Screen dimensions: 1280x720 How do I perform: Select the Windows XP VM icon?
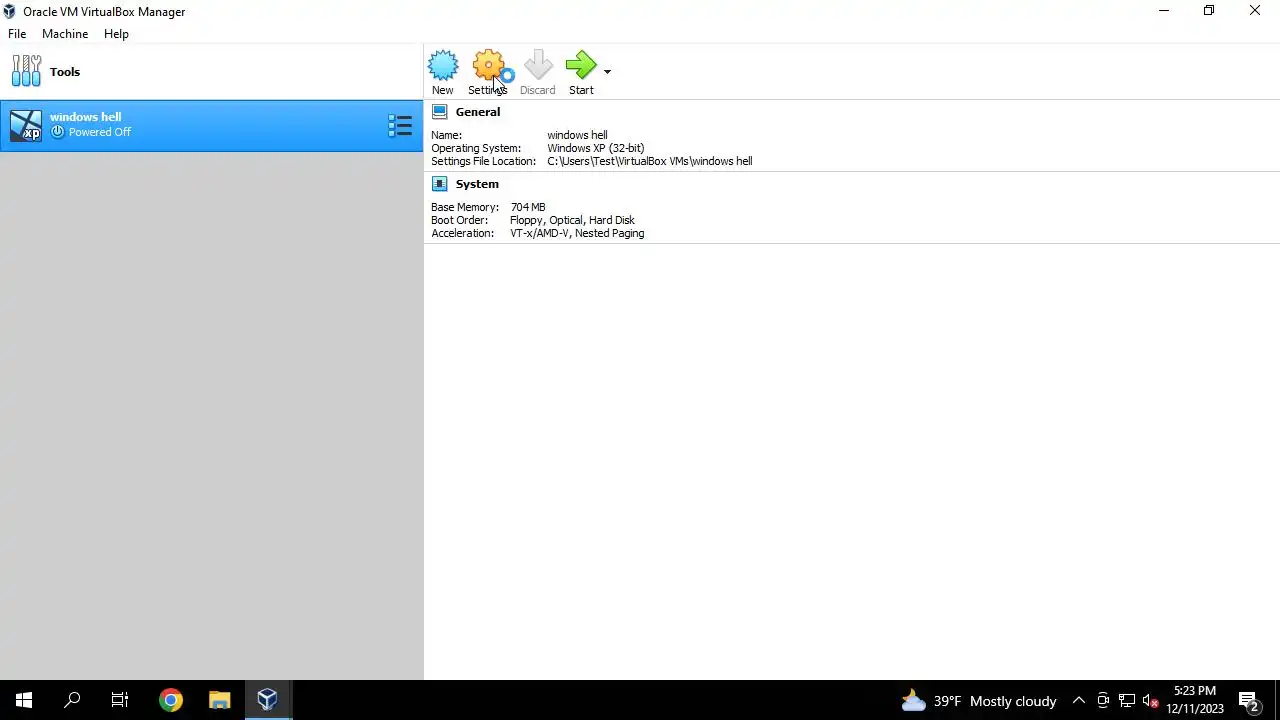pos(26,125)
